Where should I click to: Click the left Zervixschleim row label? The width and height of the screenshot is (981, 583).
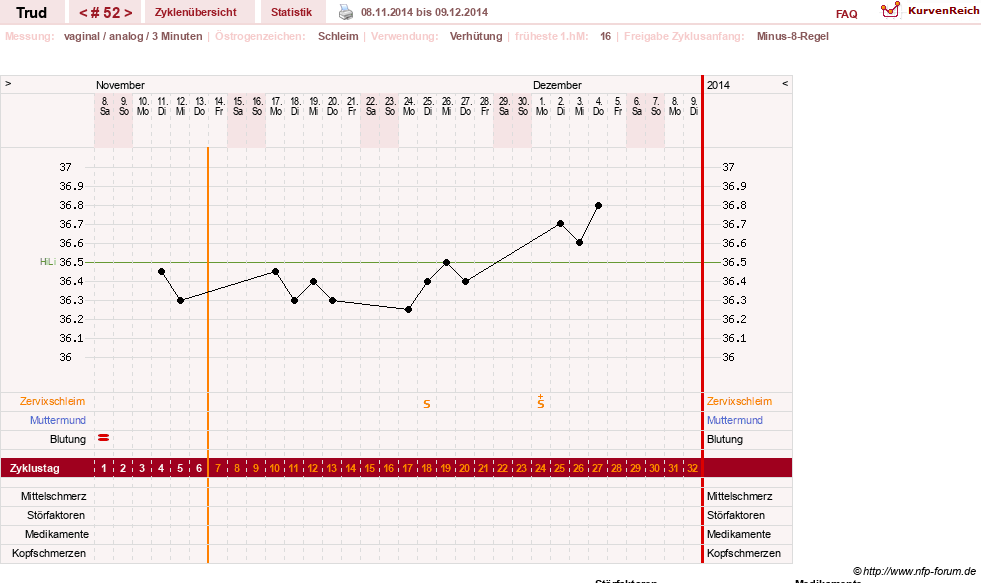click(53, 401)
